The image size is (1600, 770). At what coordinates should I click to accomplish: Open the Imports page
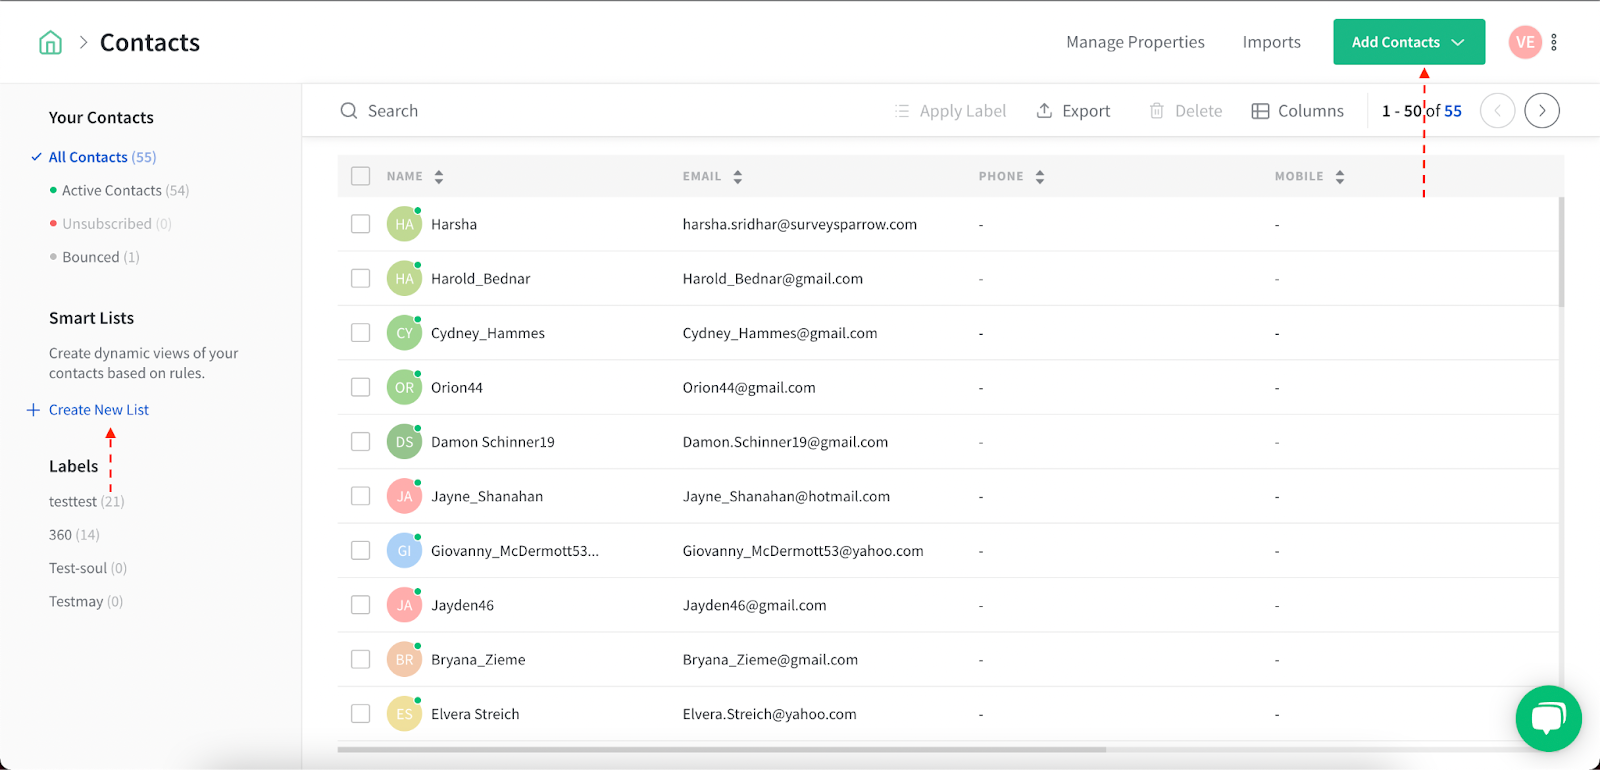(1272, 42)
